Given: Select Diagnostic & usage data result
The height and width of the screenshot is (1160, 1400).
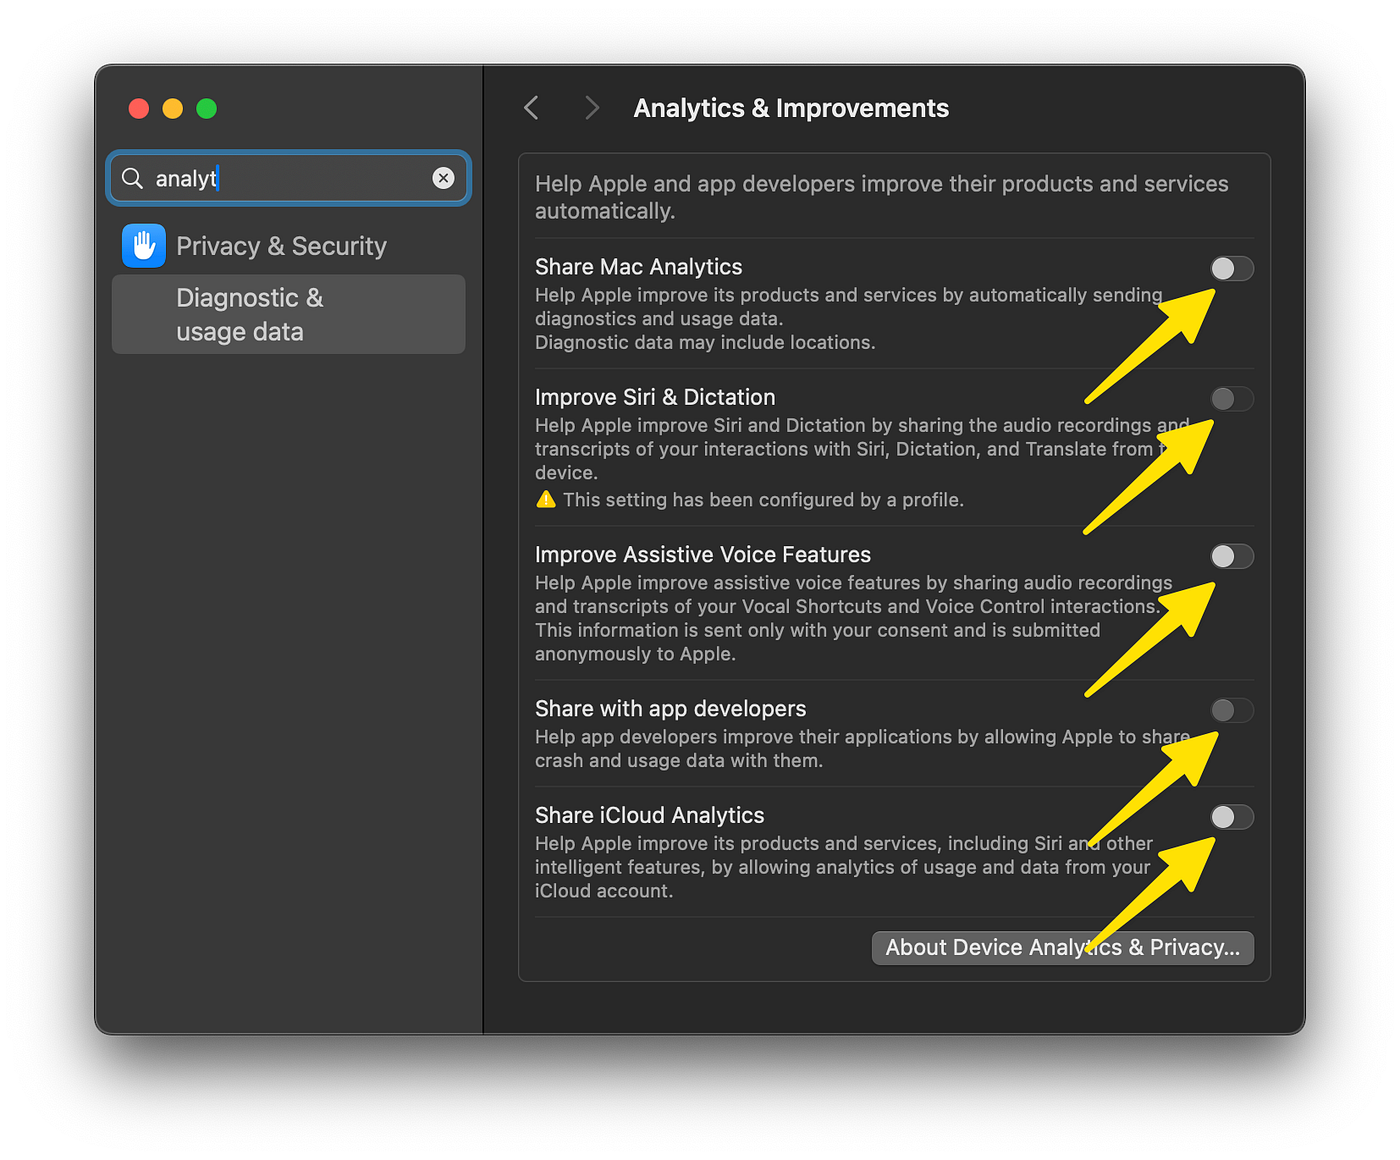Looking at the screenshot, I should [x=288, y=314].
